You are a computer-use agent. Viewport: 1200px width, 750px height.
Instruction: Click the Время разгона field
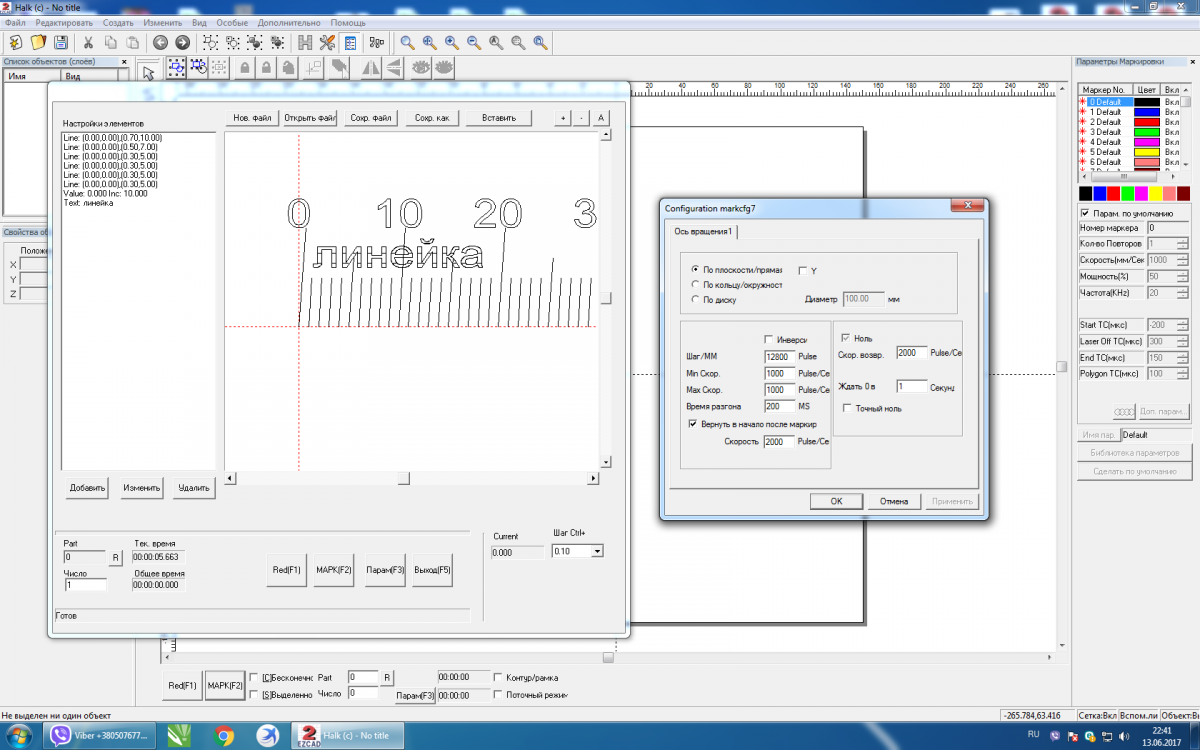(x=779, y=406)
